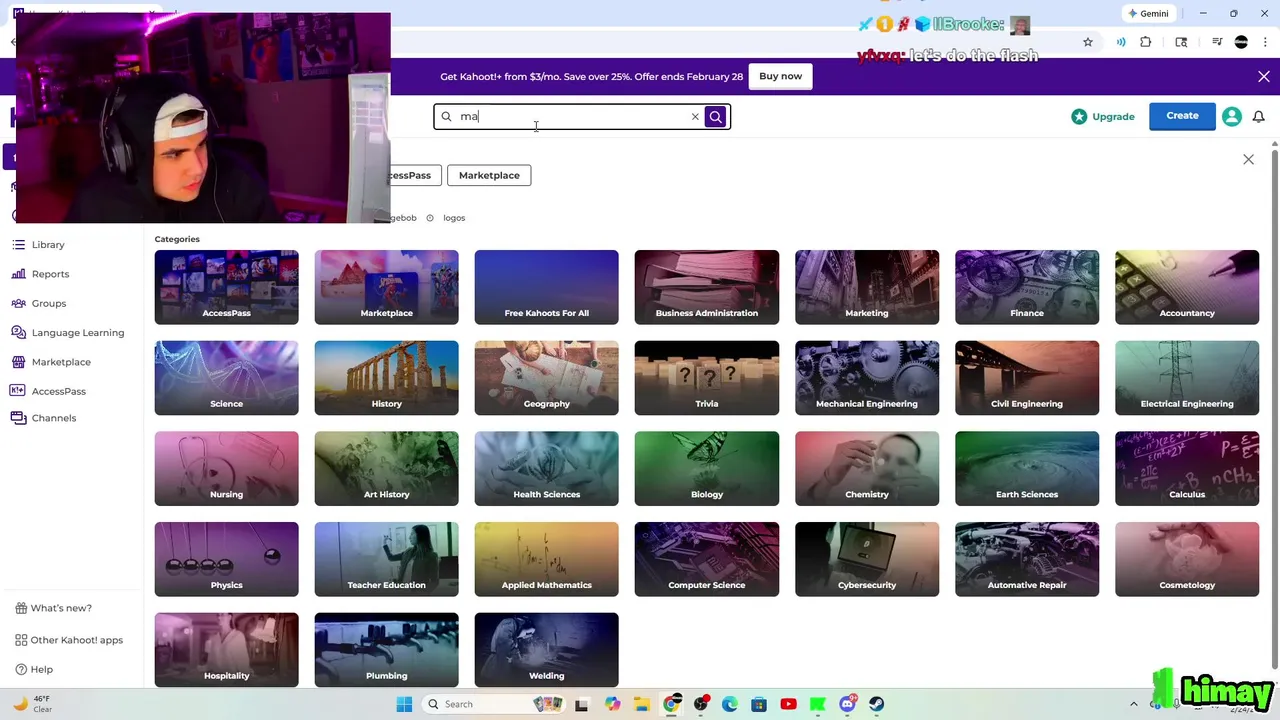Open the Nursing category tile

click(x=226, y=468)
